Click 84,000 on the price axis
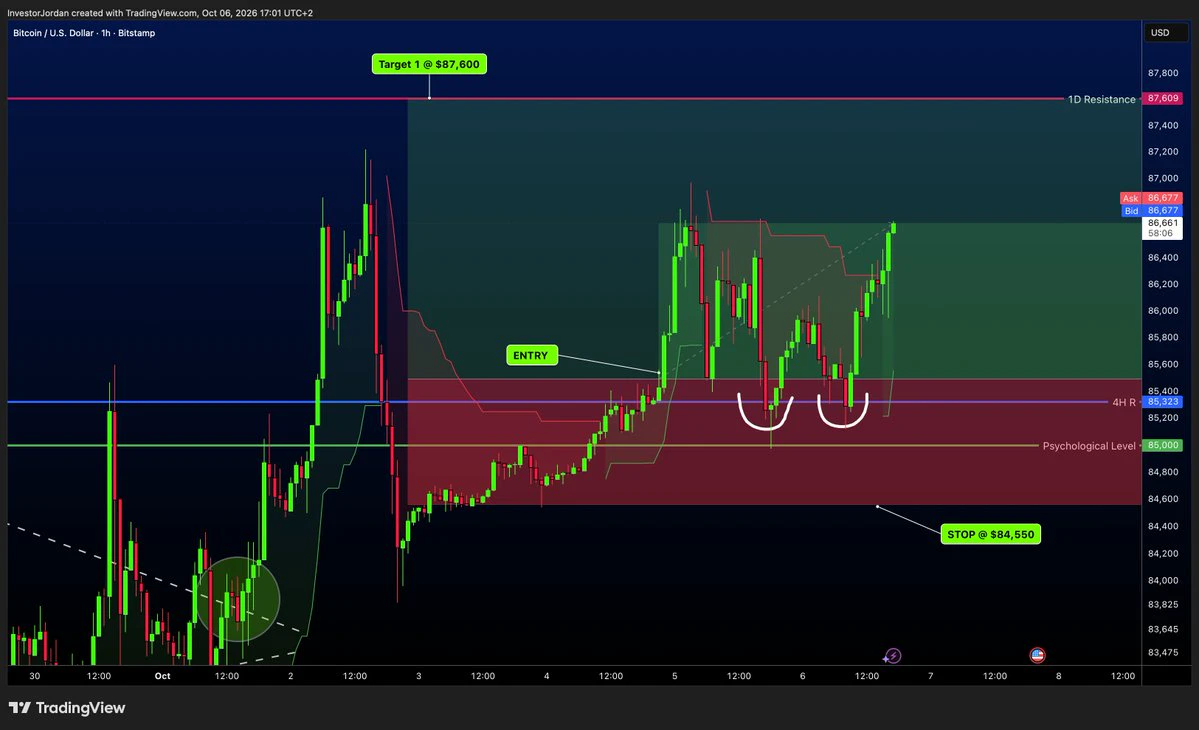The height and width of the screenshot is (730, 1199). pyautogui.click(x=1162, y=580)
